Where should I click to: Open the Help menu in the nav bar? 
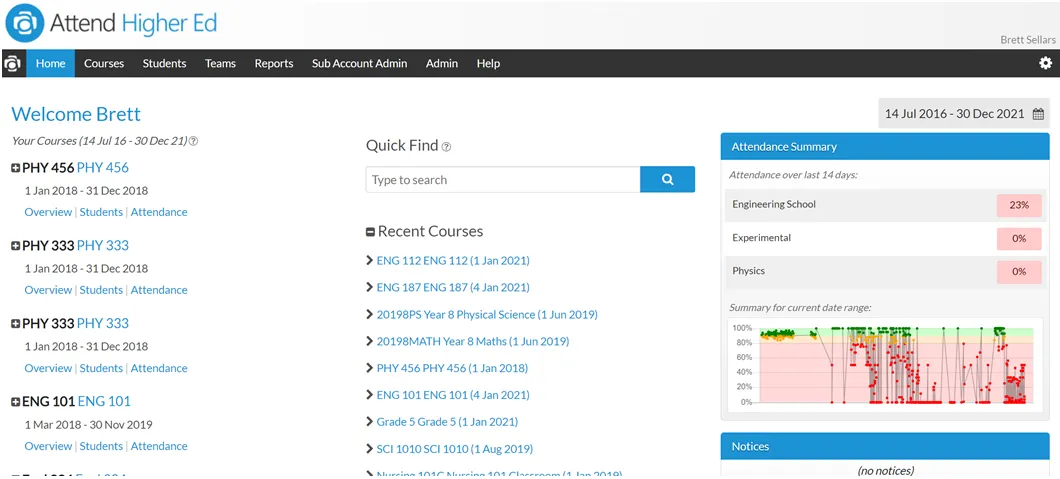(488, 64)
